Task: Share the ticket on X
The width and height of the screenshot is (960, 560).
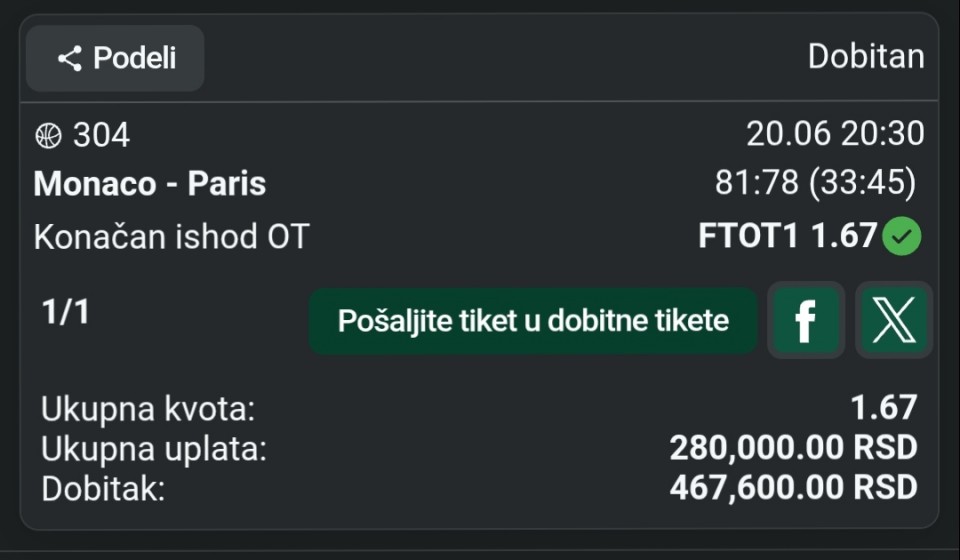Action: pyautogui.click(x=894, y=320)
